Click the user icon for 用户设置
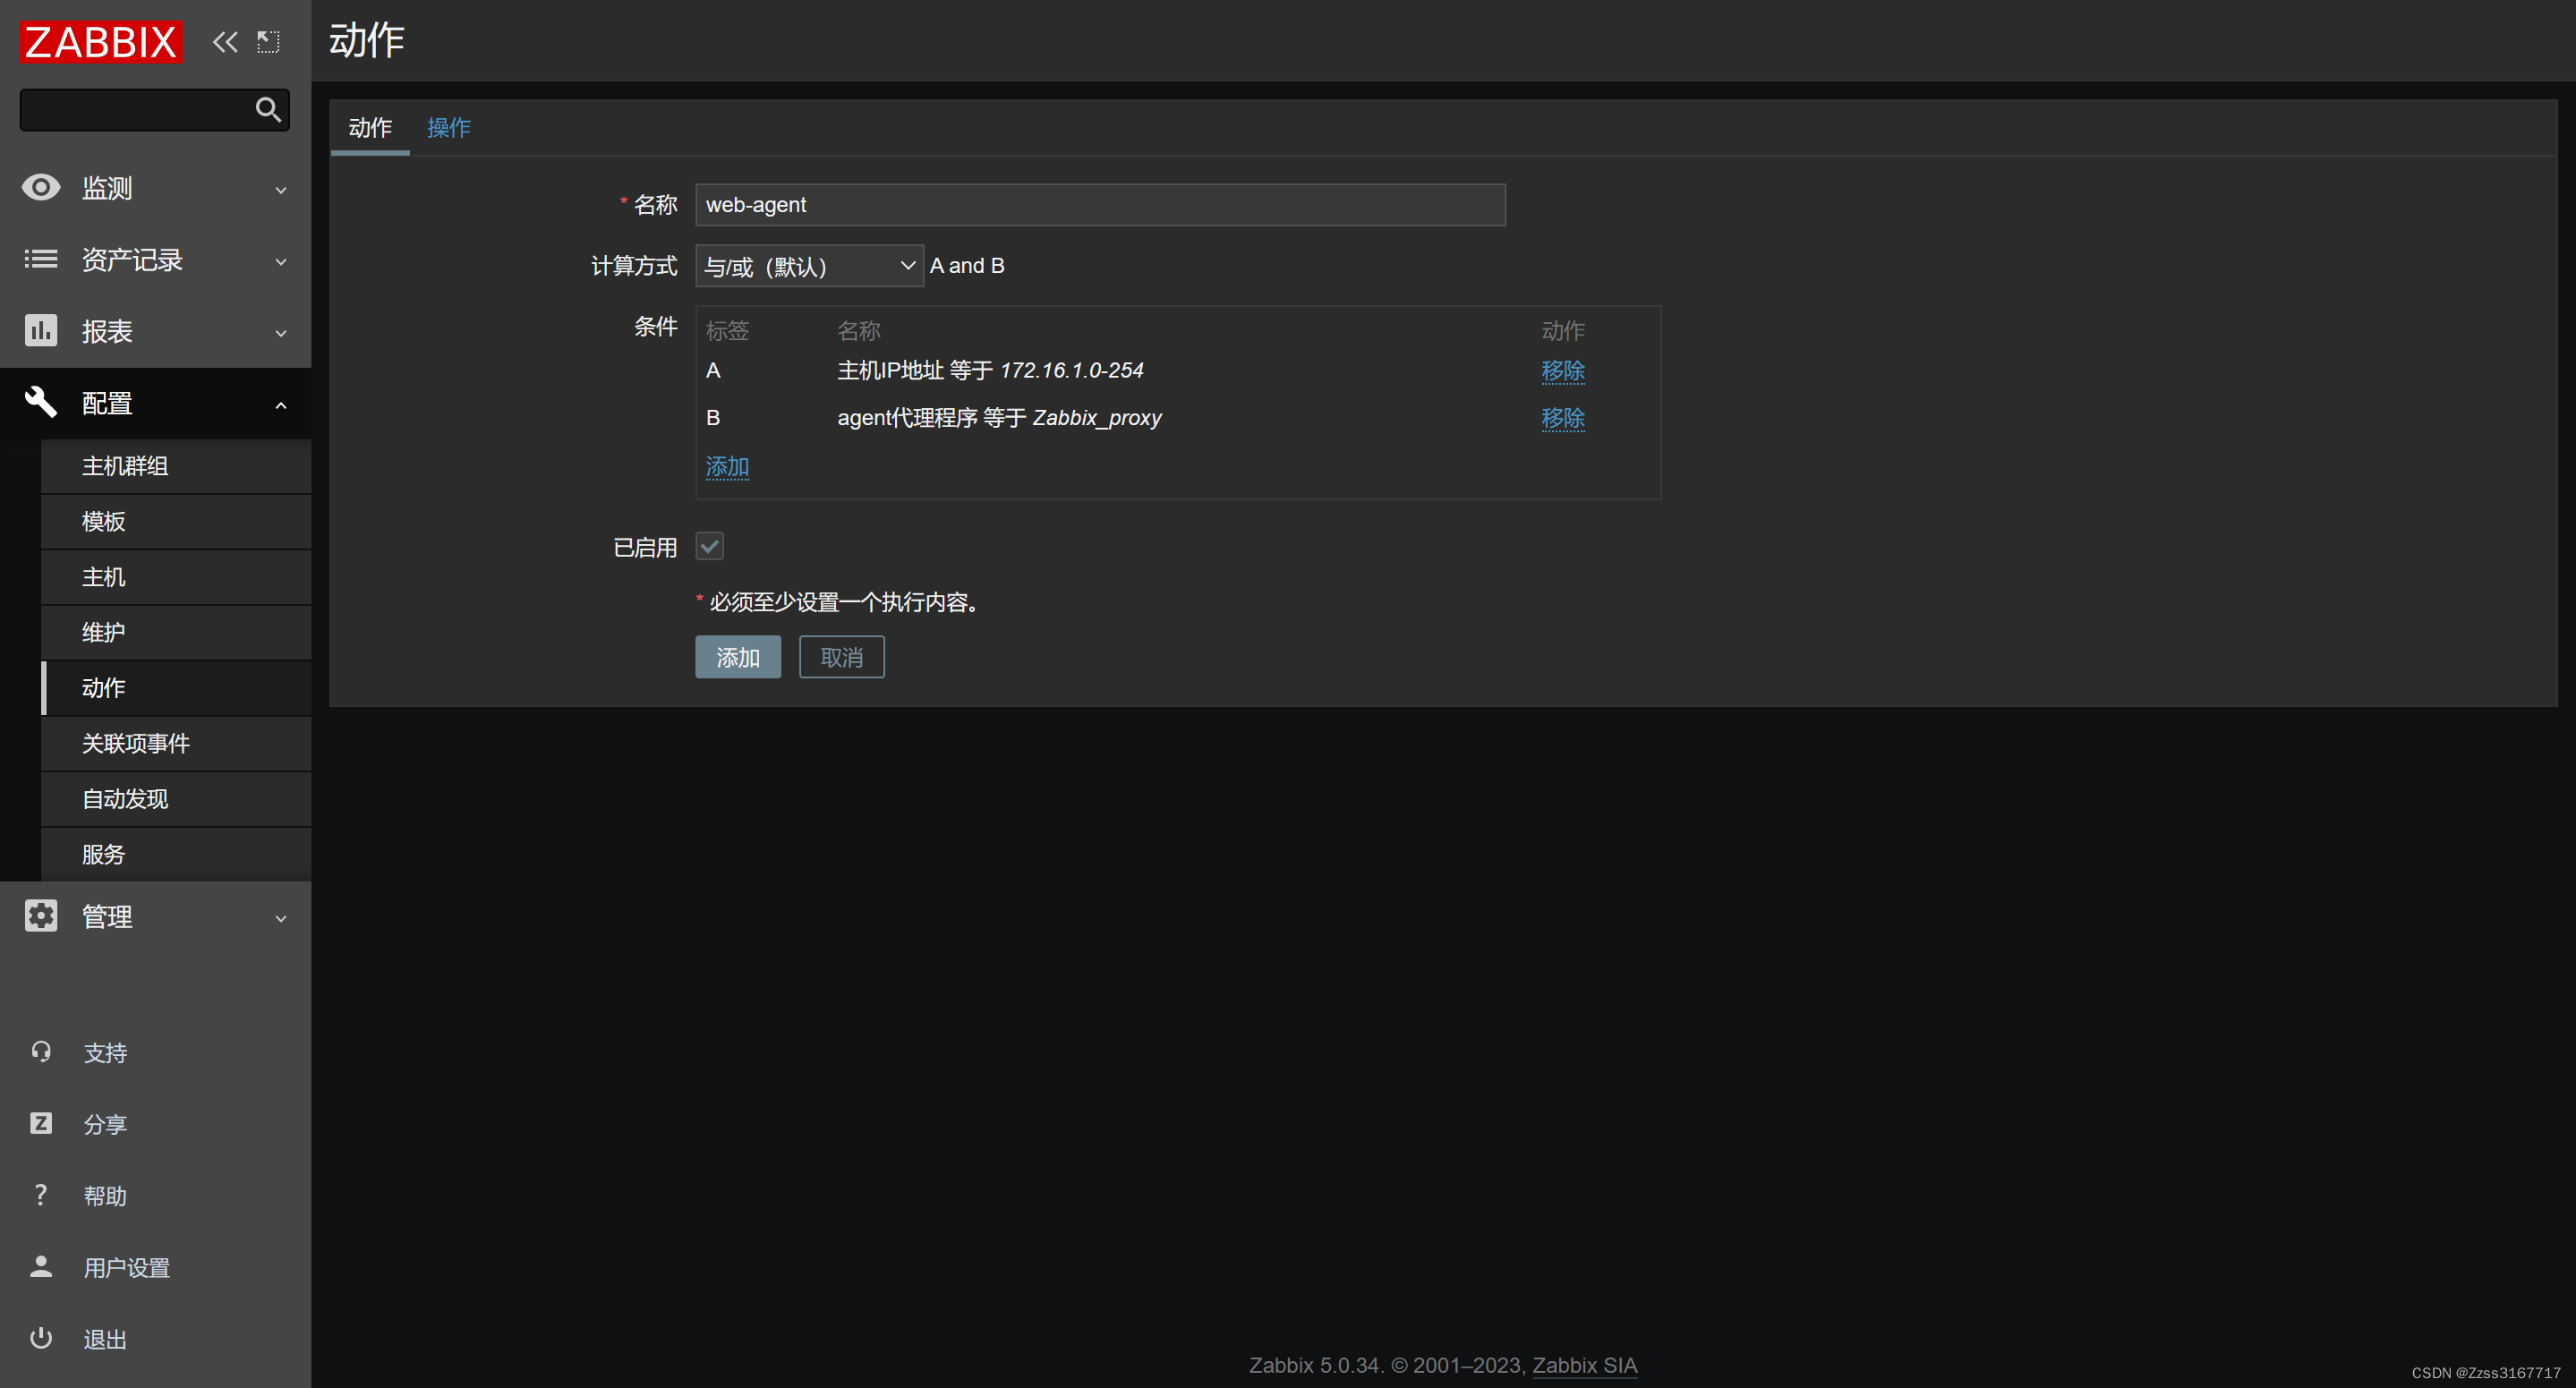Image resolution: width=2576 pixels, height=1388 pixels. click(x=41, y=1267)
